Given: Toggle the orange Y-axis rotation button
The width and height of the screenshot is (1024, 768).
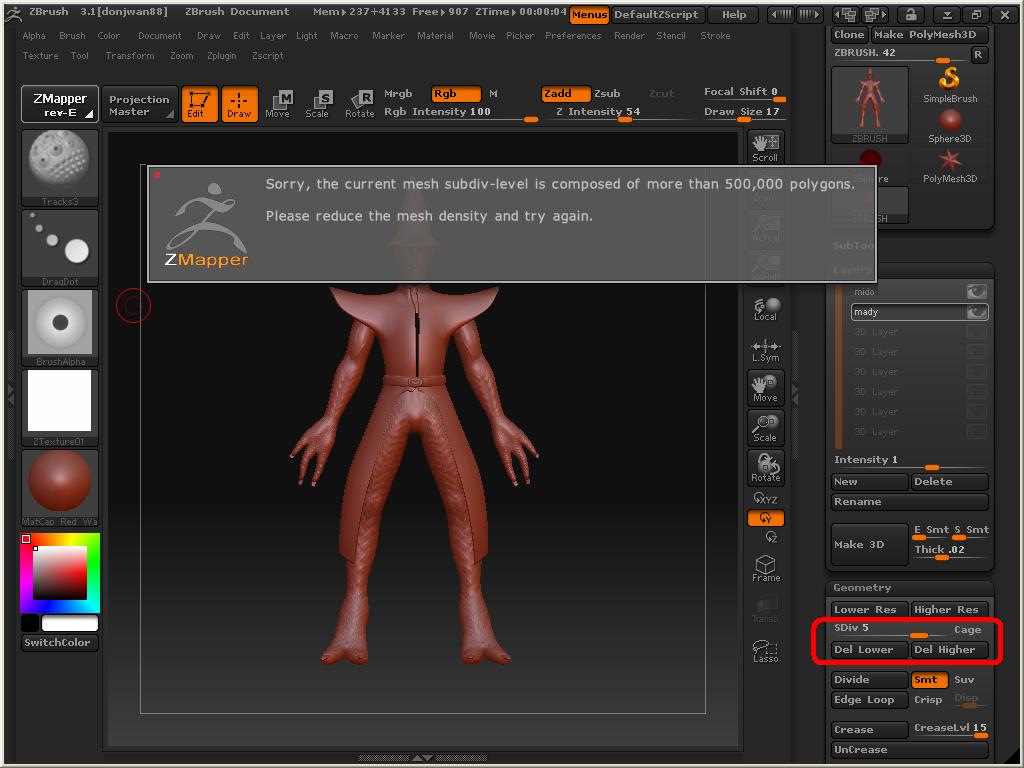Looking at the screenshot, I should pos(765,518).
